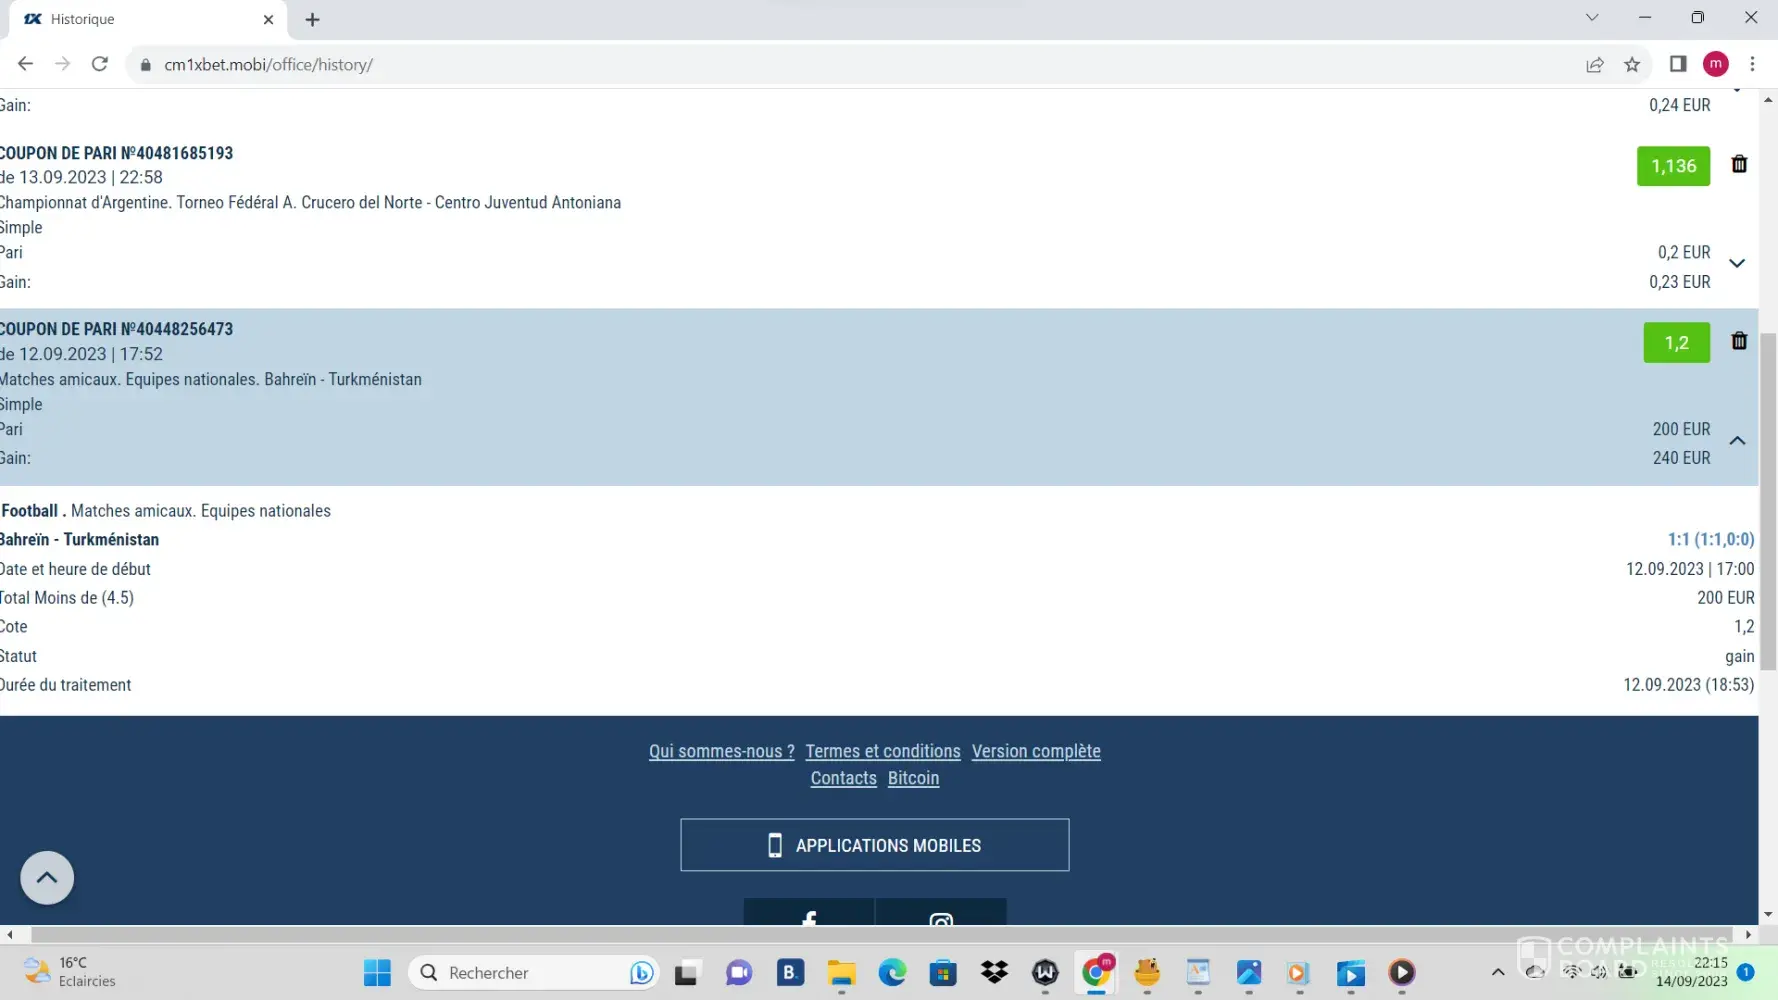Click the page scrollbar up arrow
The width and height of the screenshot is (1778, 1000).
click(x=1768, y=99)
